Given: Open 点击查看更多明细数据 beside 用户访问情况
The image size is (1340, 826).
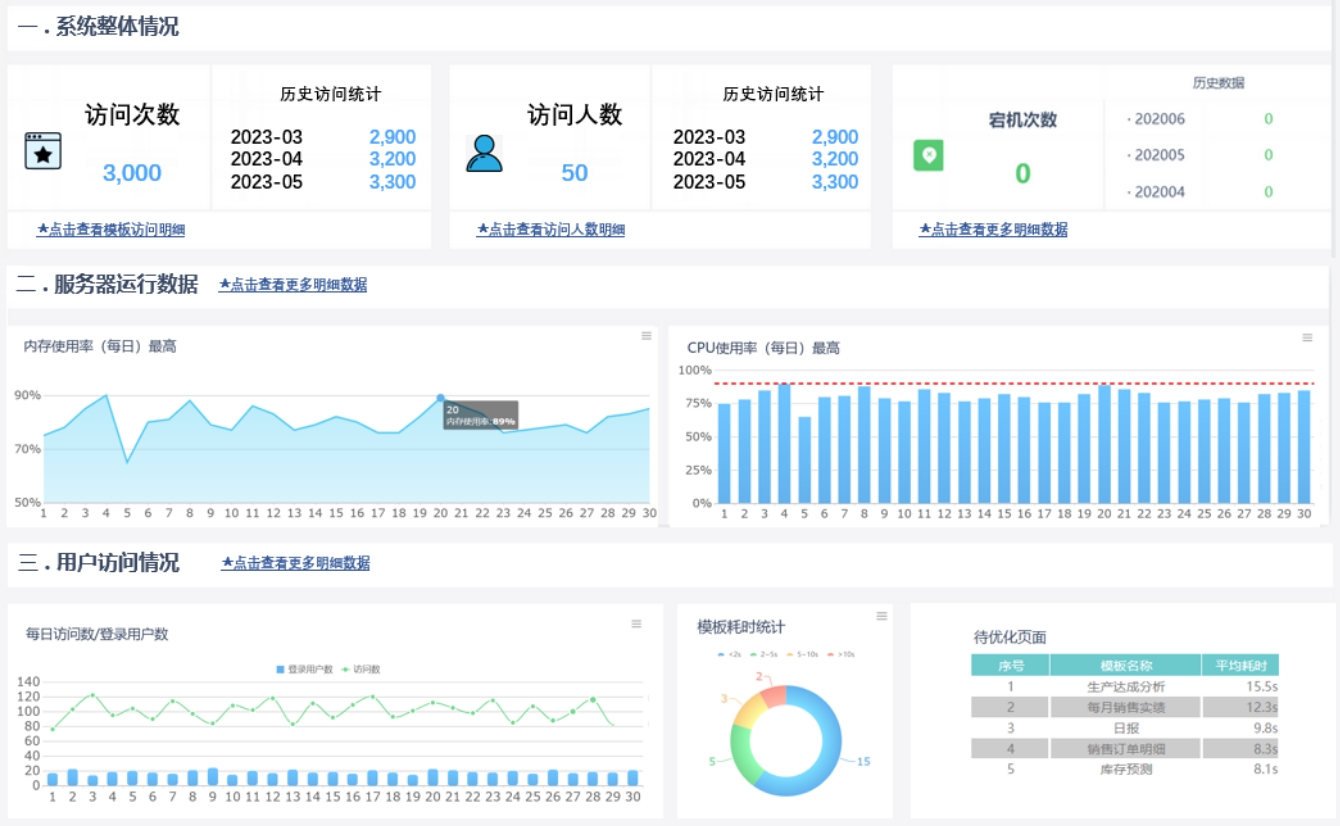Looking at the screenshot, I should pos(294,562).
